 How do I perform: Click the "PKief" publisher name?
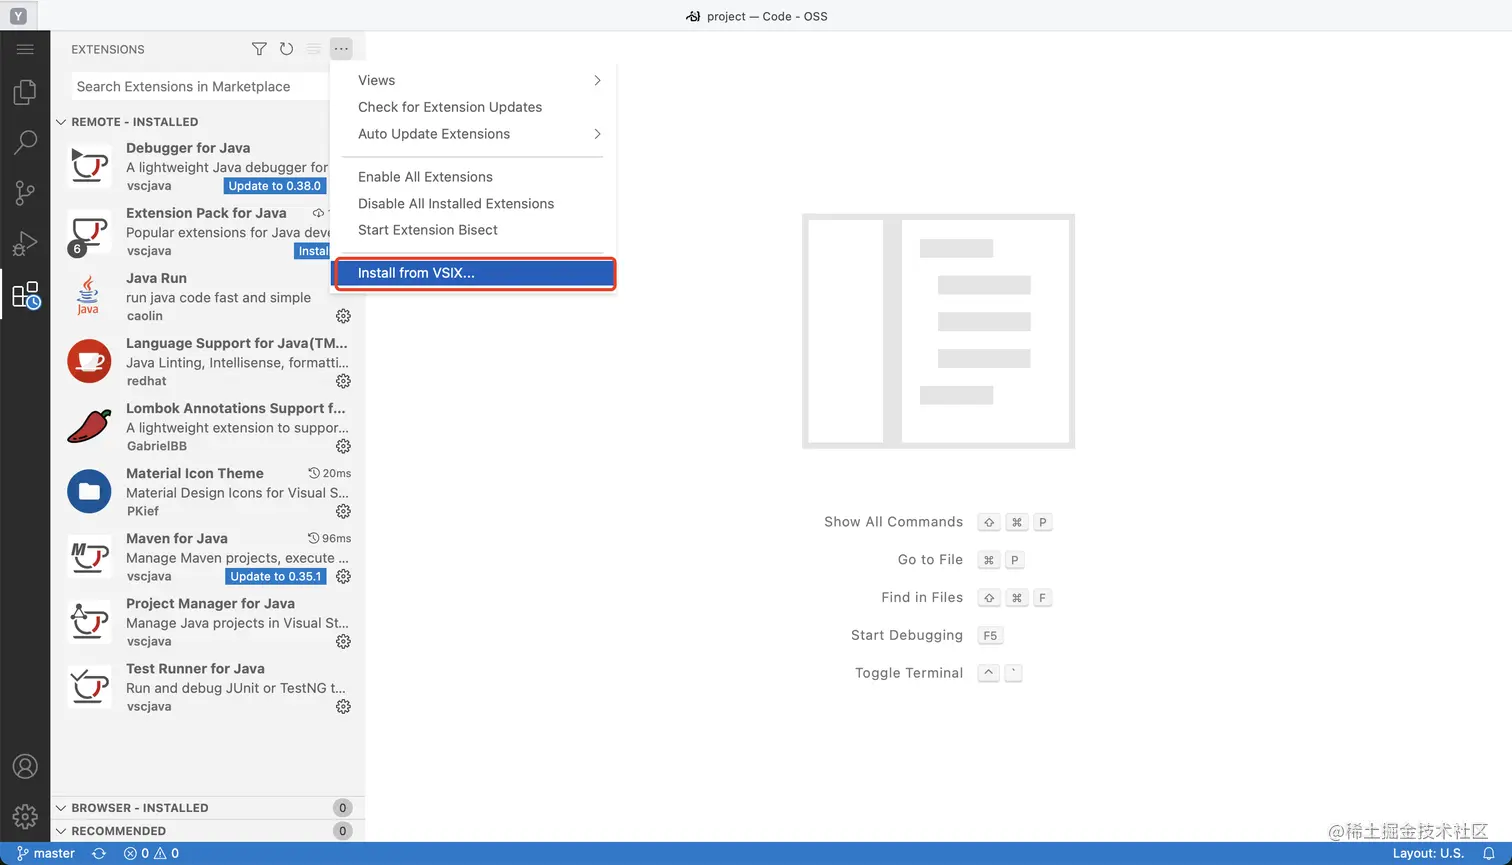point(143,511)
